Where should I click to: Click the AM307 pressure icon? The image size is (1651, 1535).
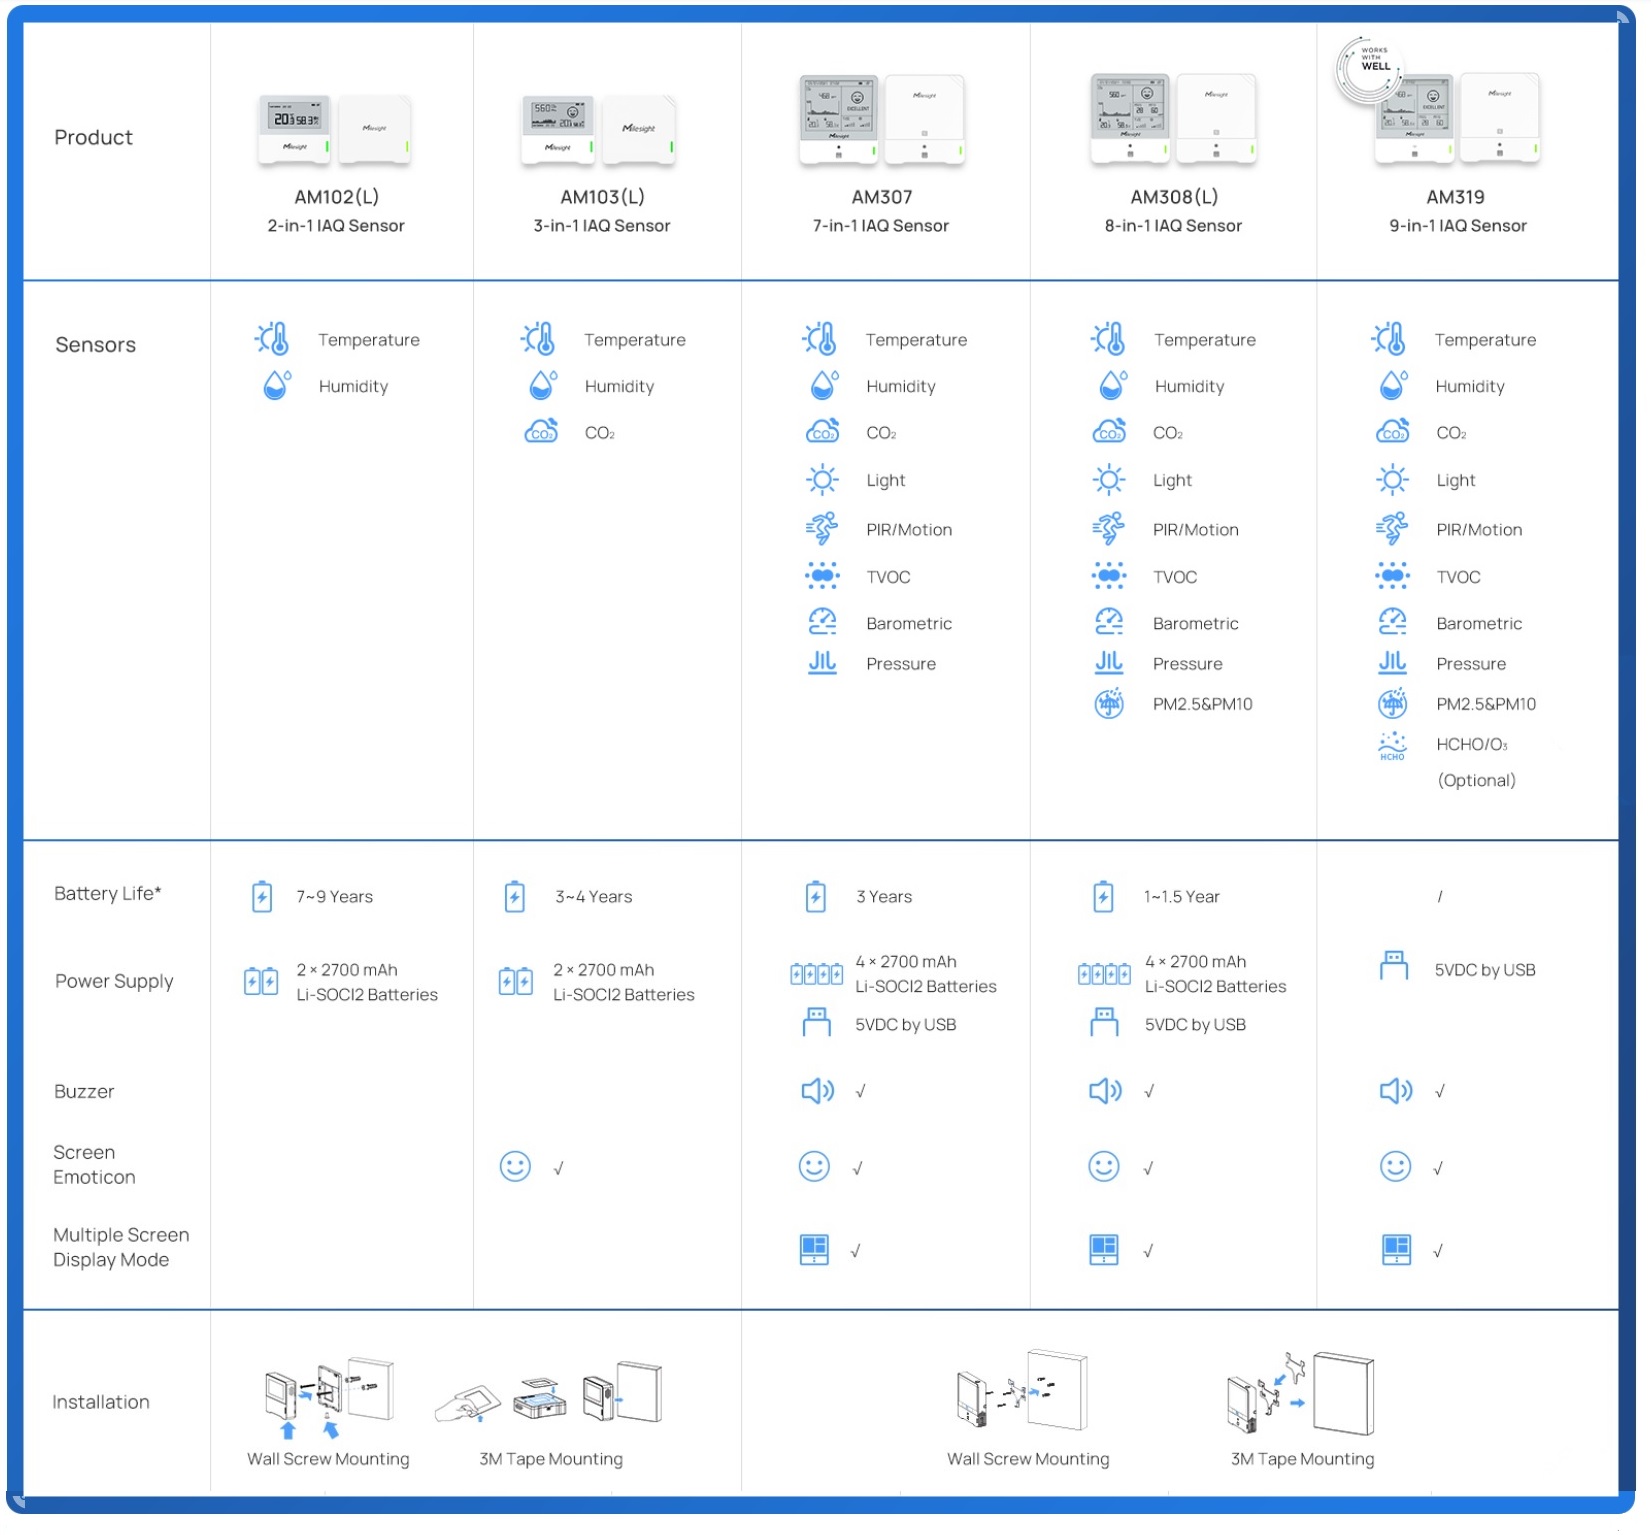pyautogui.click(x=822, y=663)
